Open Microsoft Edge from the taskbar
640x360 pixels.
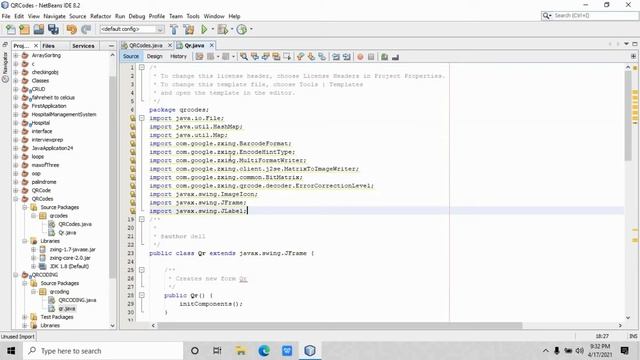coord(264,351)
